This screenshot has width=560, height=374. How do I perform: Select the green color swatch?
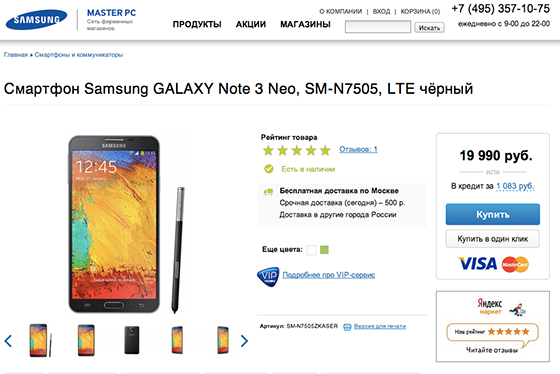point(324,250)
